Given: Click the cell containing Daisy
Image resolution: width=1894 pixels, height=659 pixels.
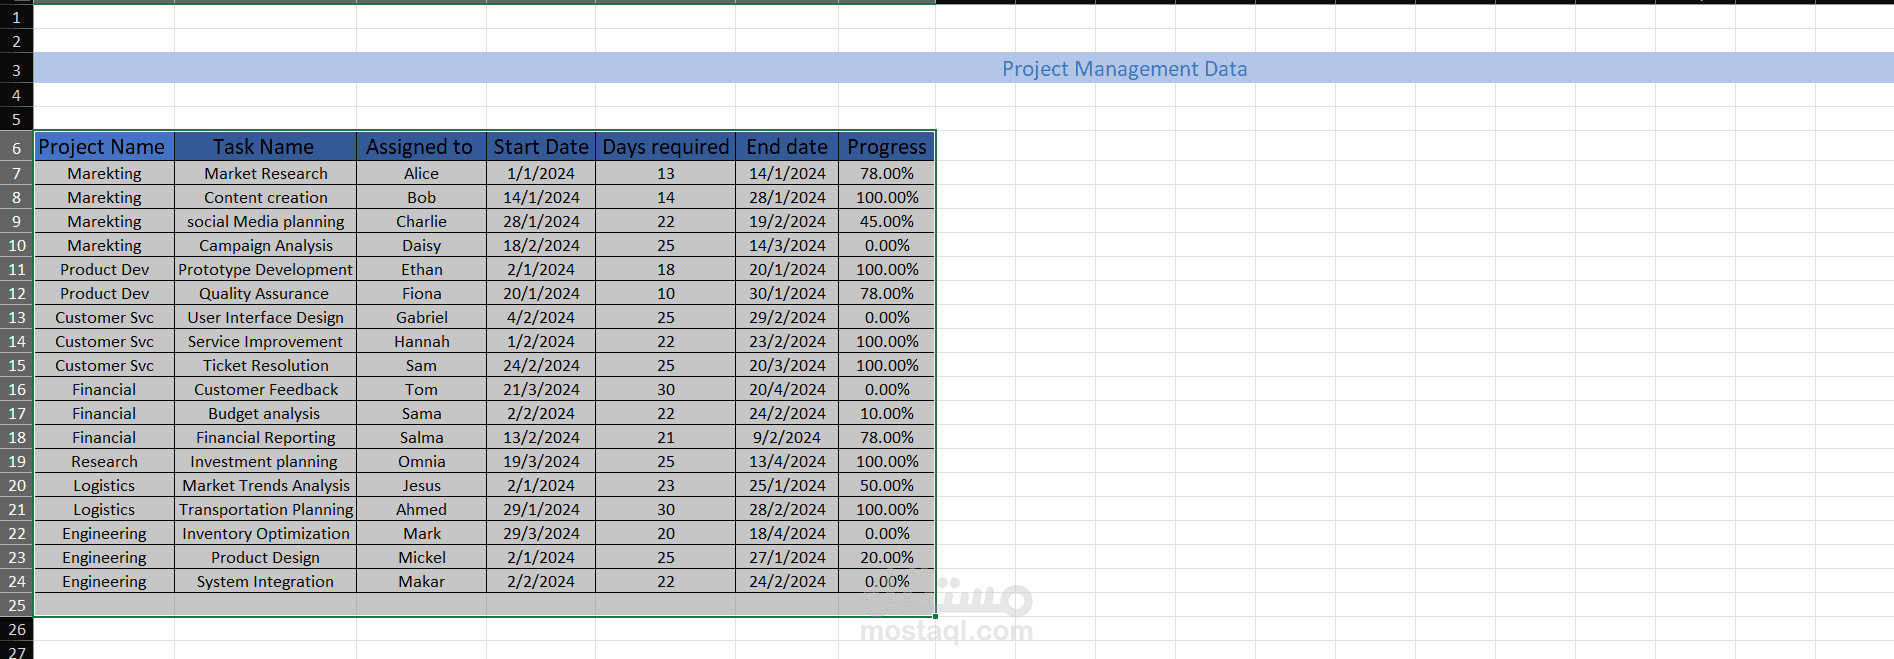Looking at the screenshot, I should coord(421,245).
